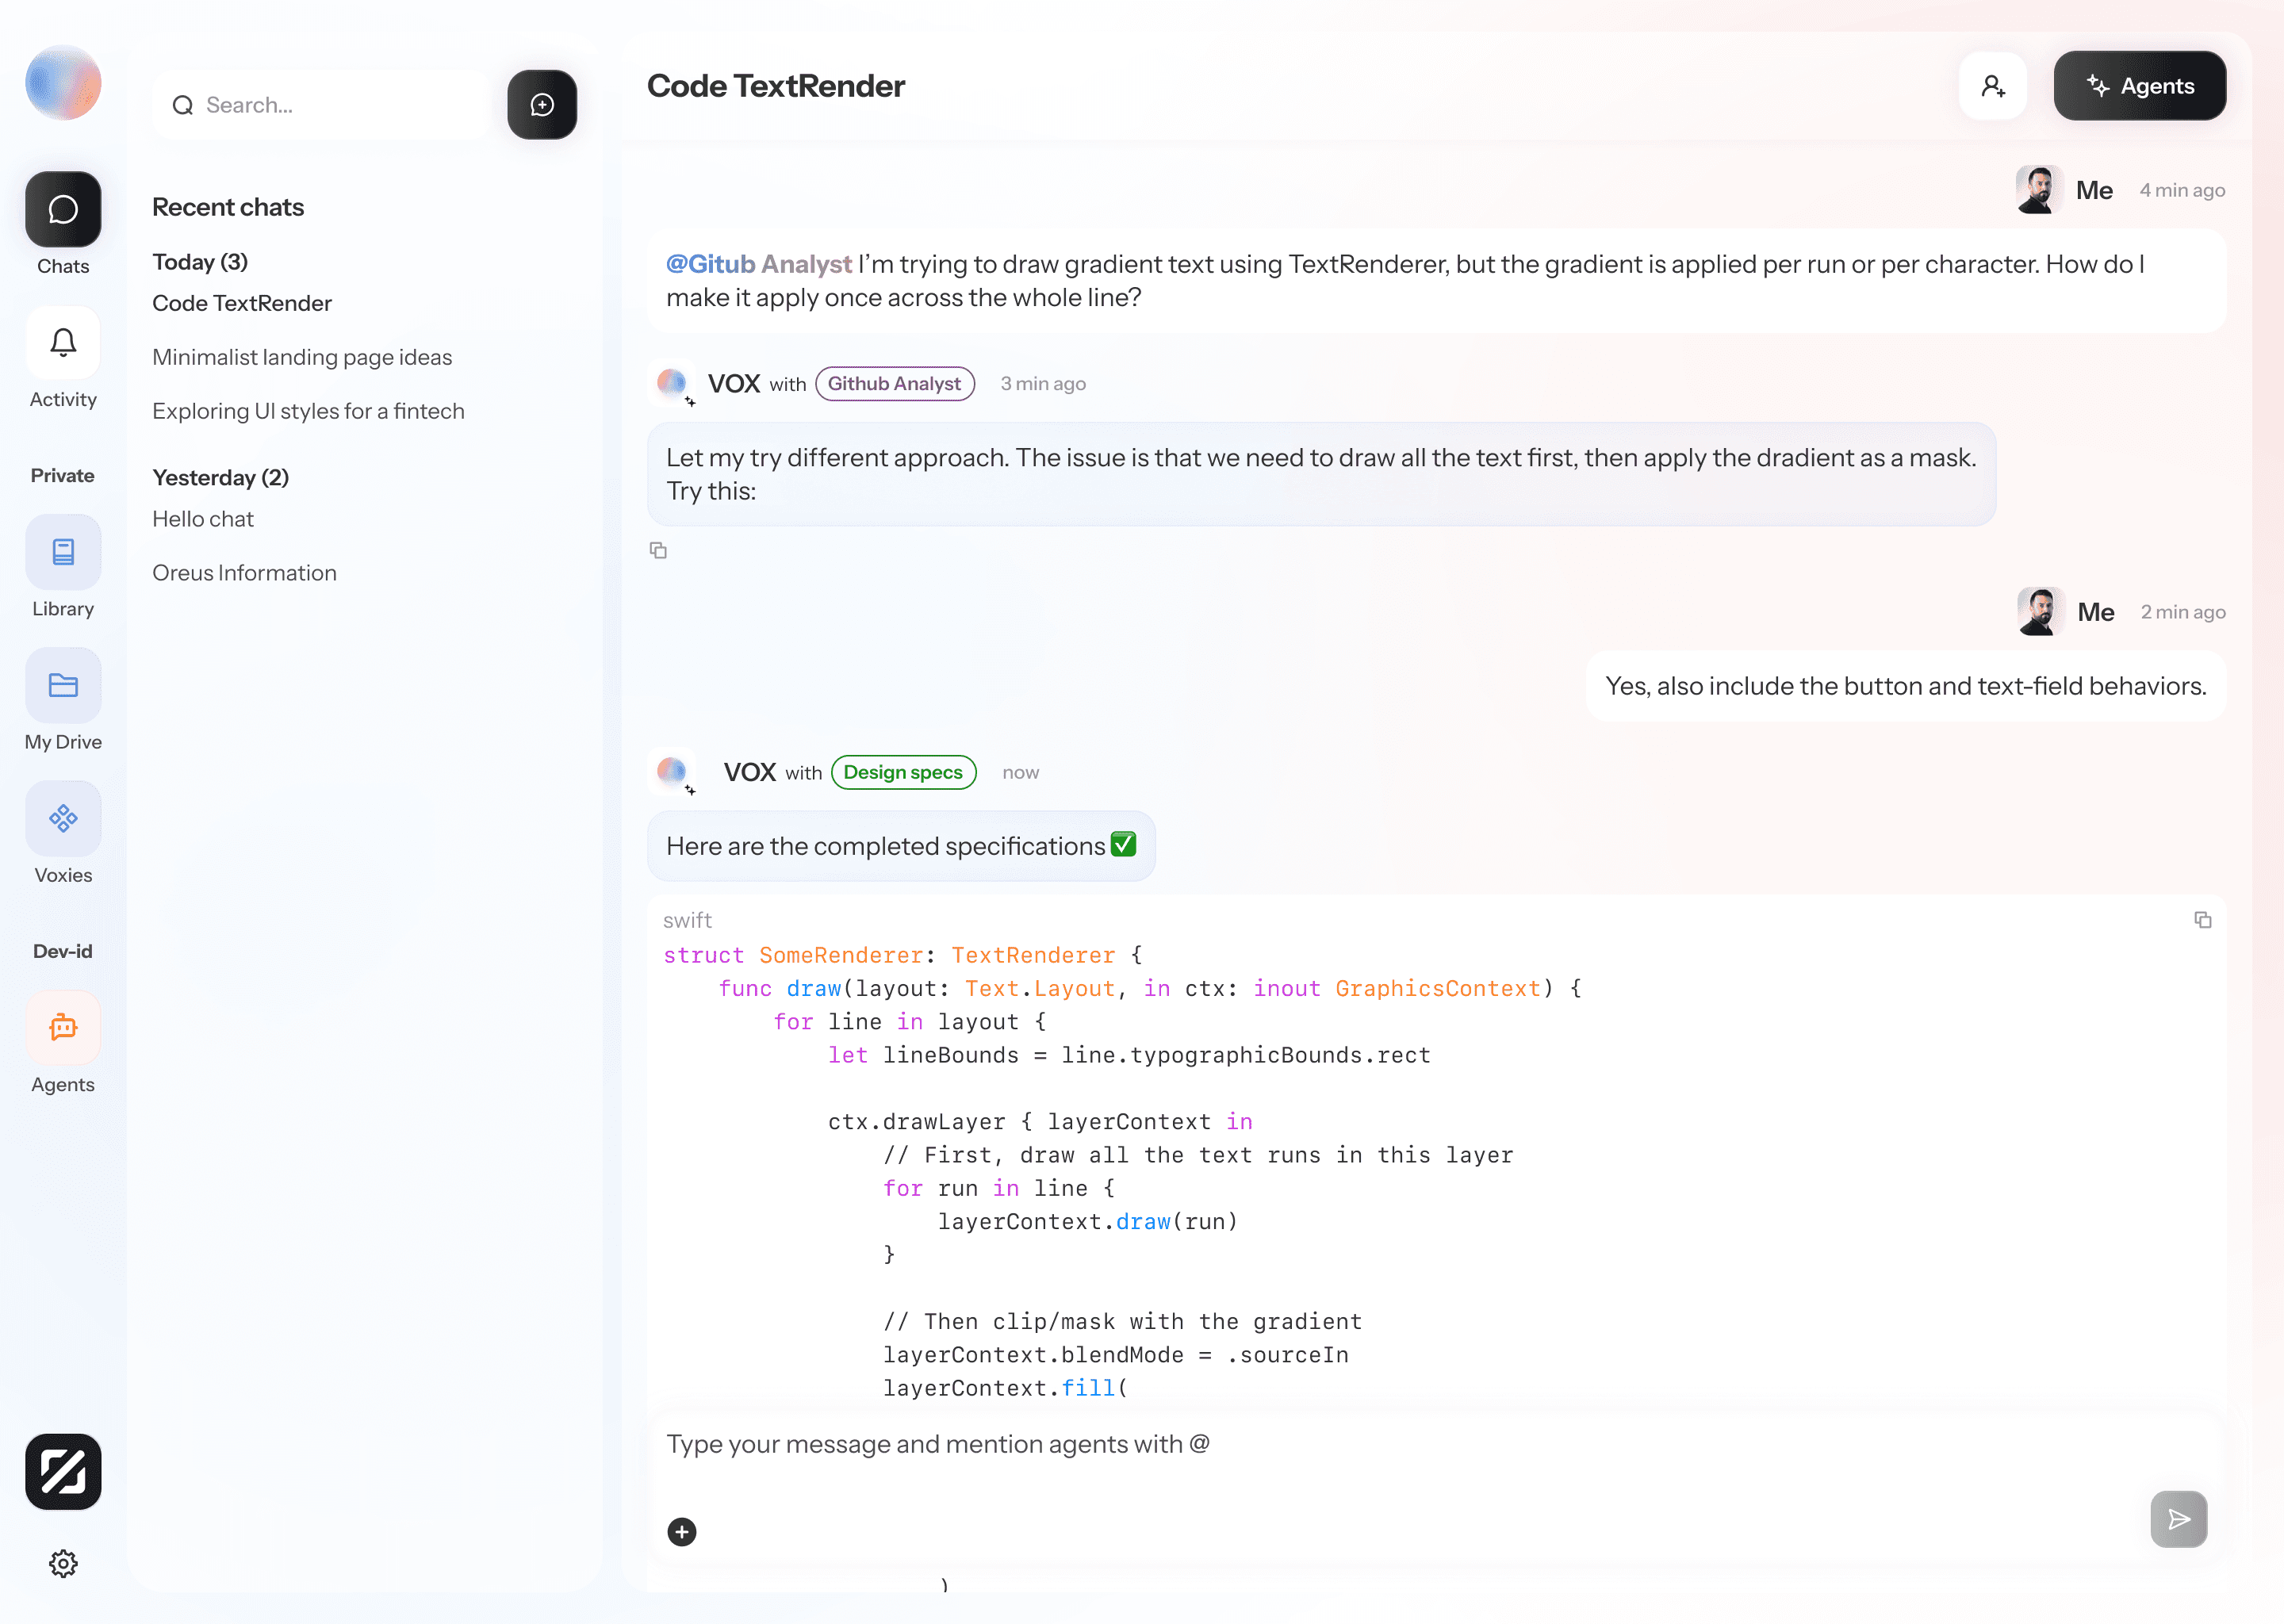
Task: Click the Design specs tag
Action: 903,772
